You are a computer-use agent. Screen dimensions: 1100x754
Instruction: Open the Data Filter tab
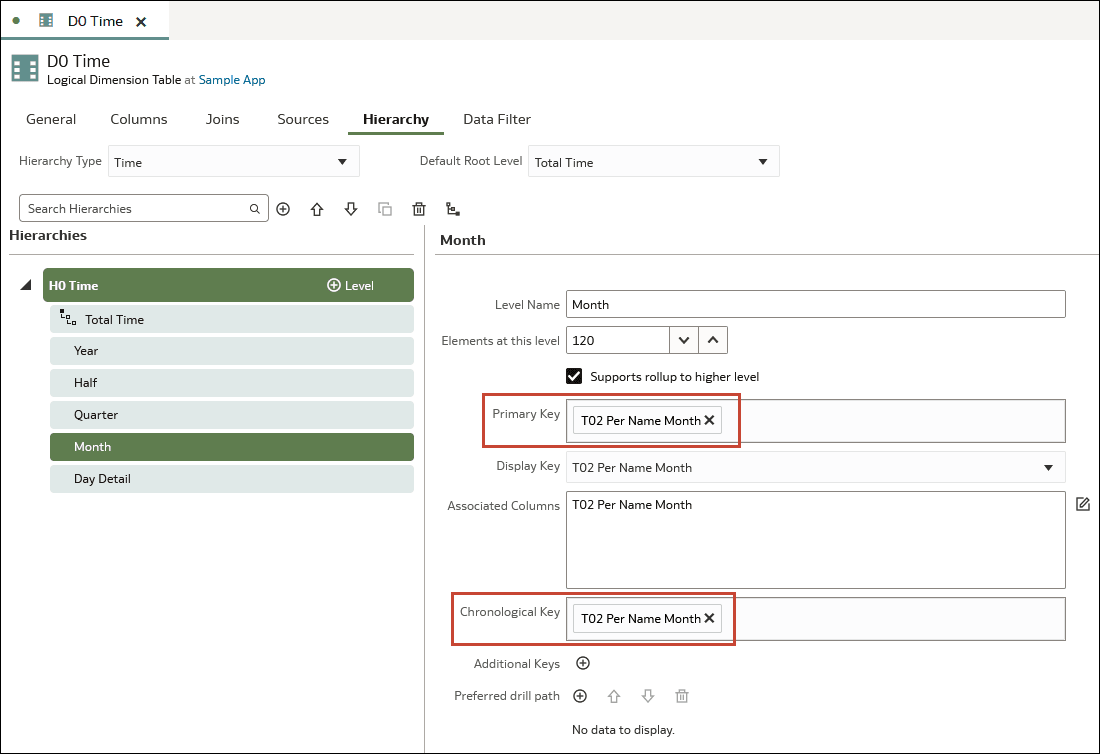coord(497,119)
